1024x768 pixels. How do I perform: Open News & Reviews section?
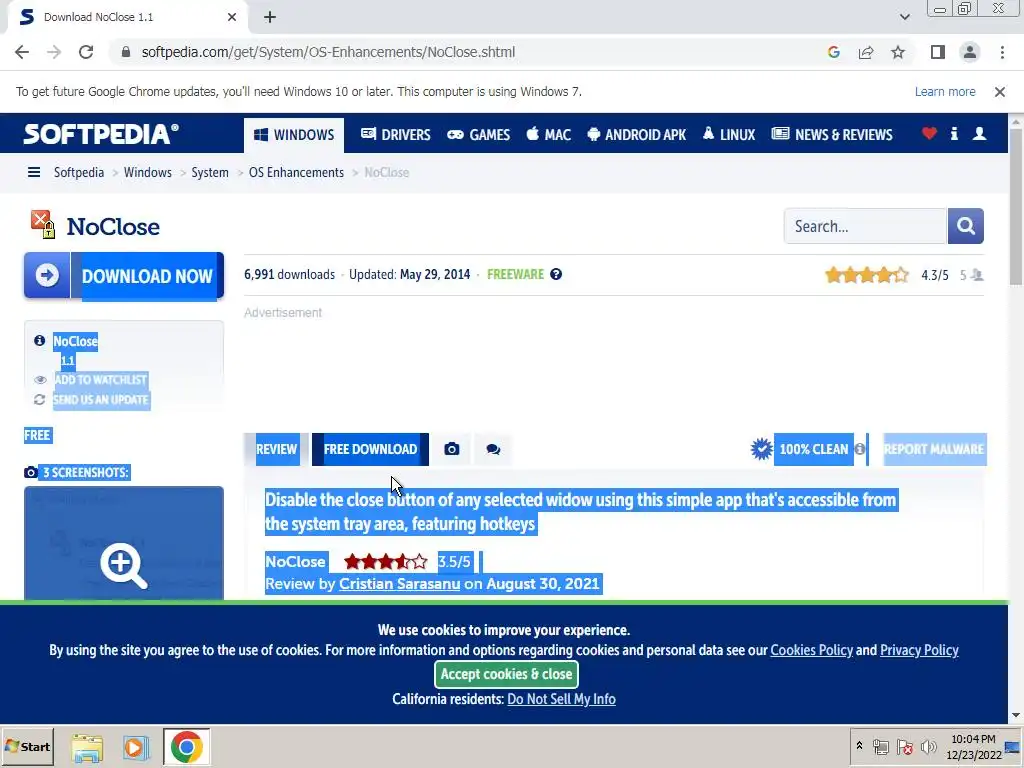pos(832,135)
